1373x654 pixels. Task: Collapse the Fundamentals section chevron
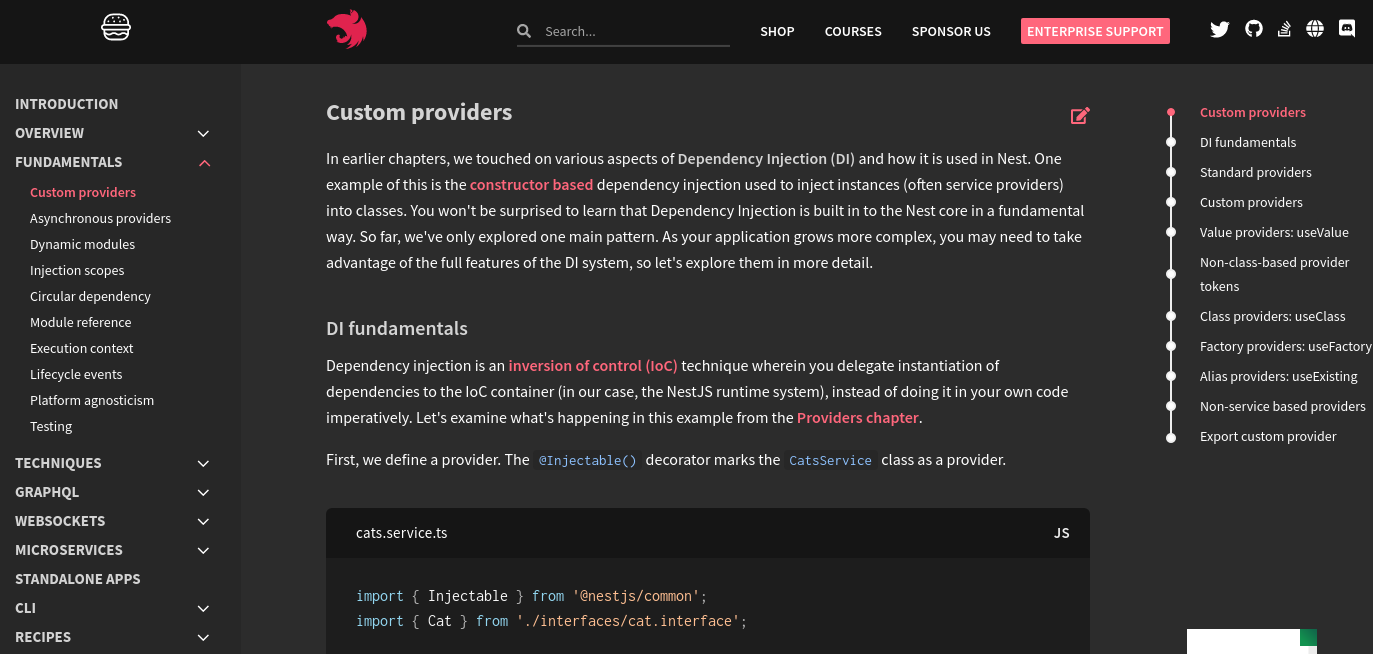click(204, 162)
